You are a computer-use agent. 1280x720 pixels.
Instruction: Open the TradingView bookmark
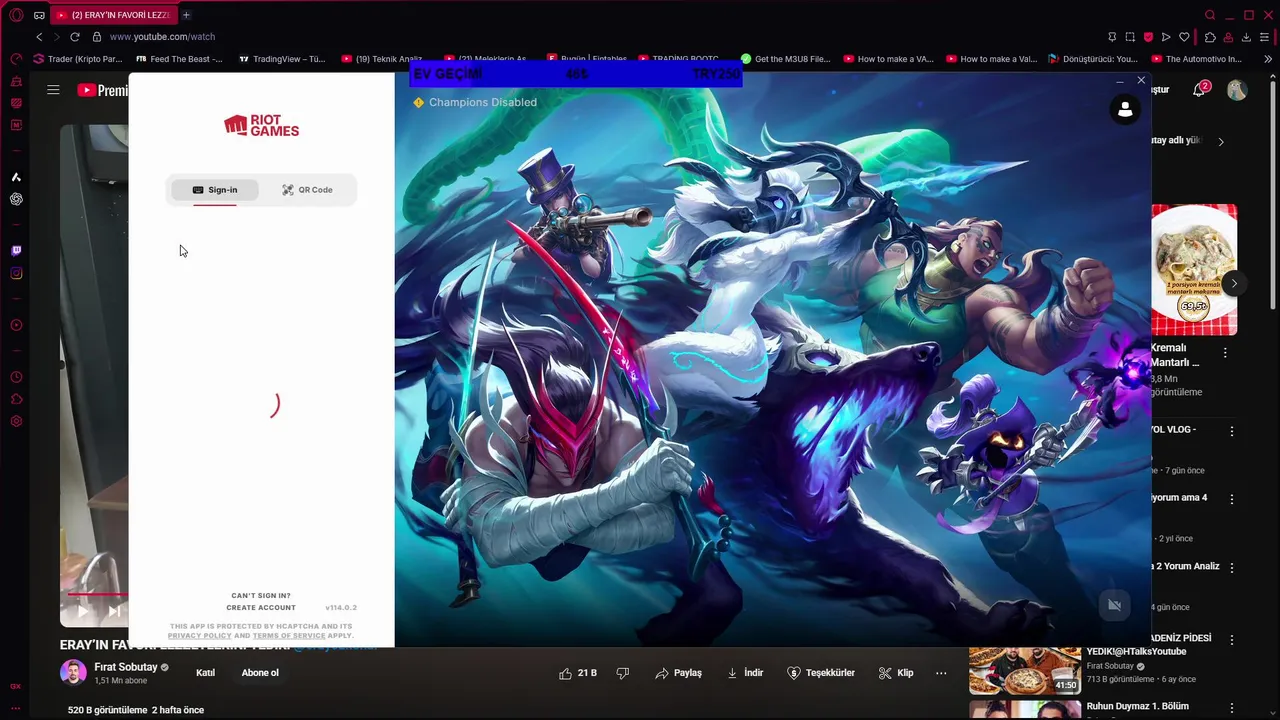click(283, 59)
